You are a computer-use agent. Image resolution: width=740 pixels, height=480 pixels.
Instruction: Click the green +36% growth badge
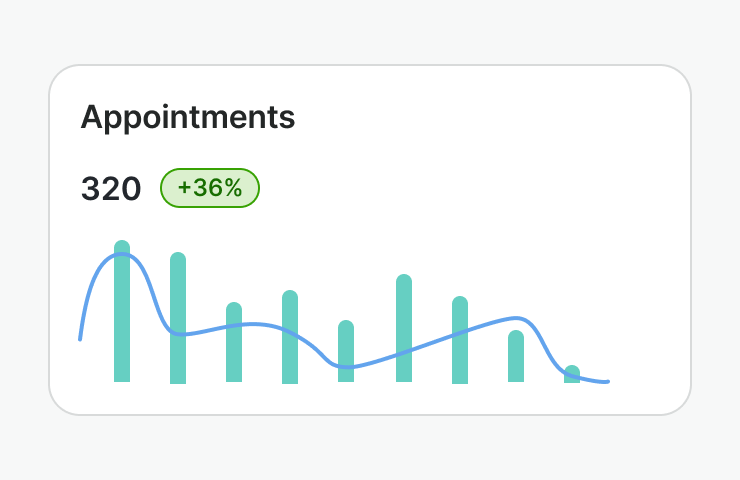click(x=210, y=188)
